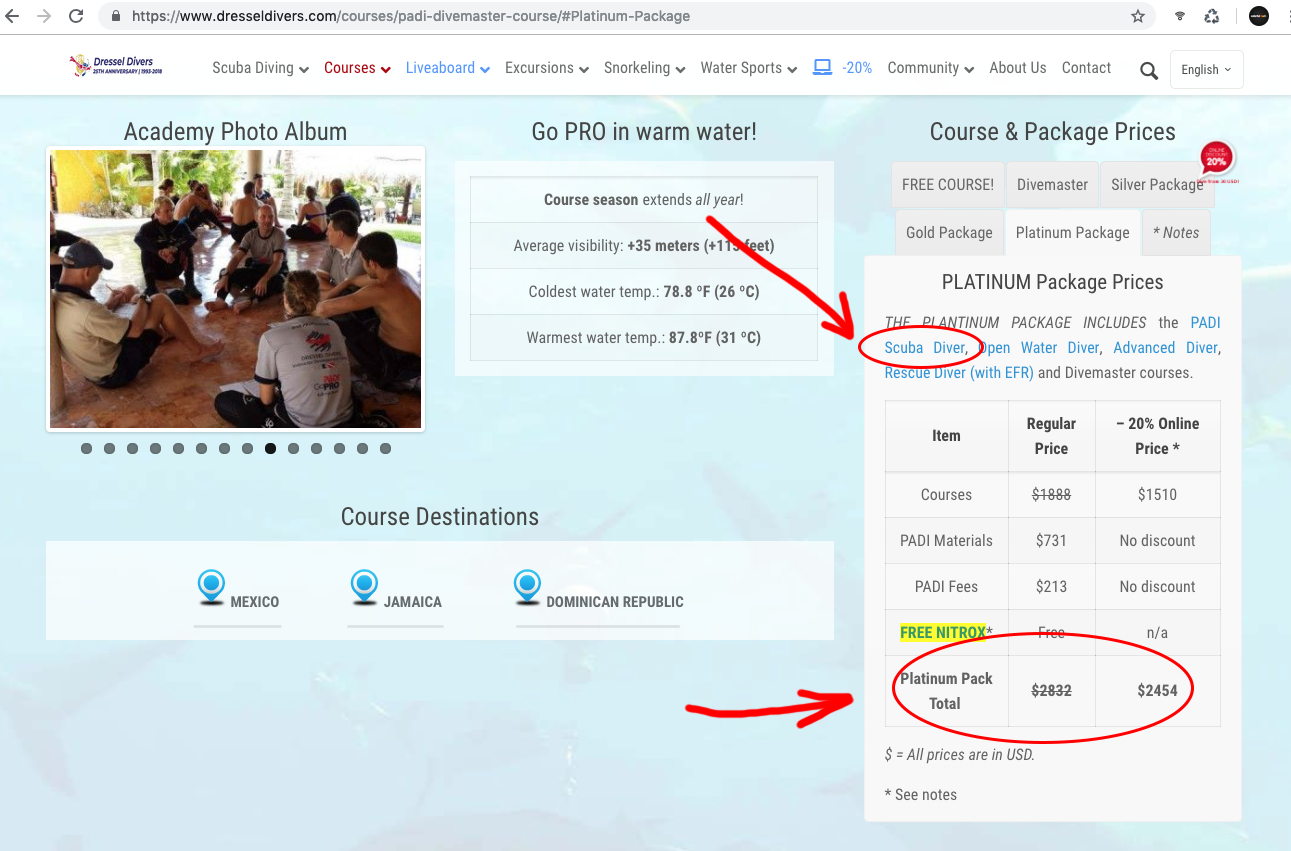Select the first photo carousel dot
1291x851 pixels.
86,449
